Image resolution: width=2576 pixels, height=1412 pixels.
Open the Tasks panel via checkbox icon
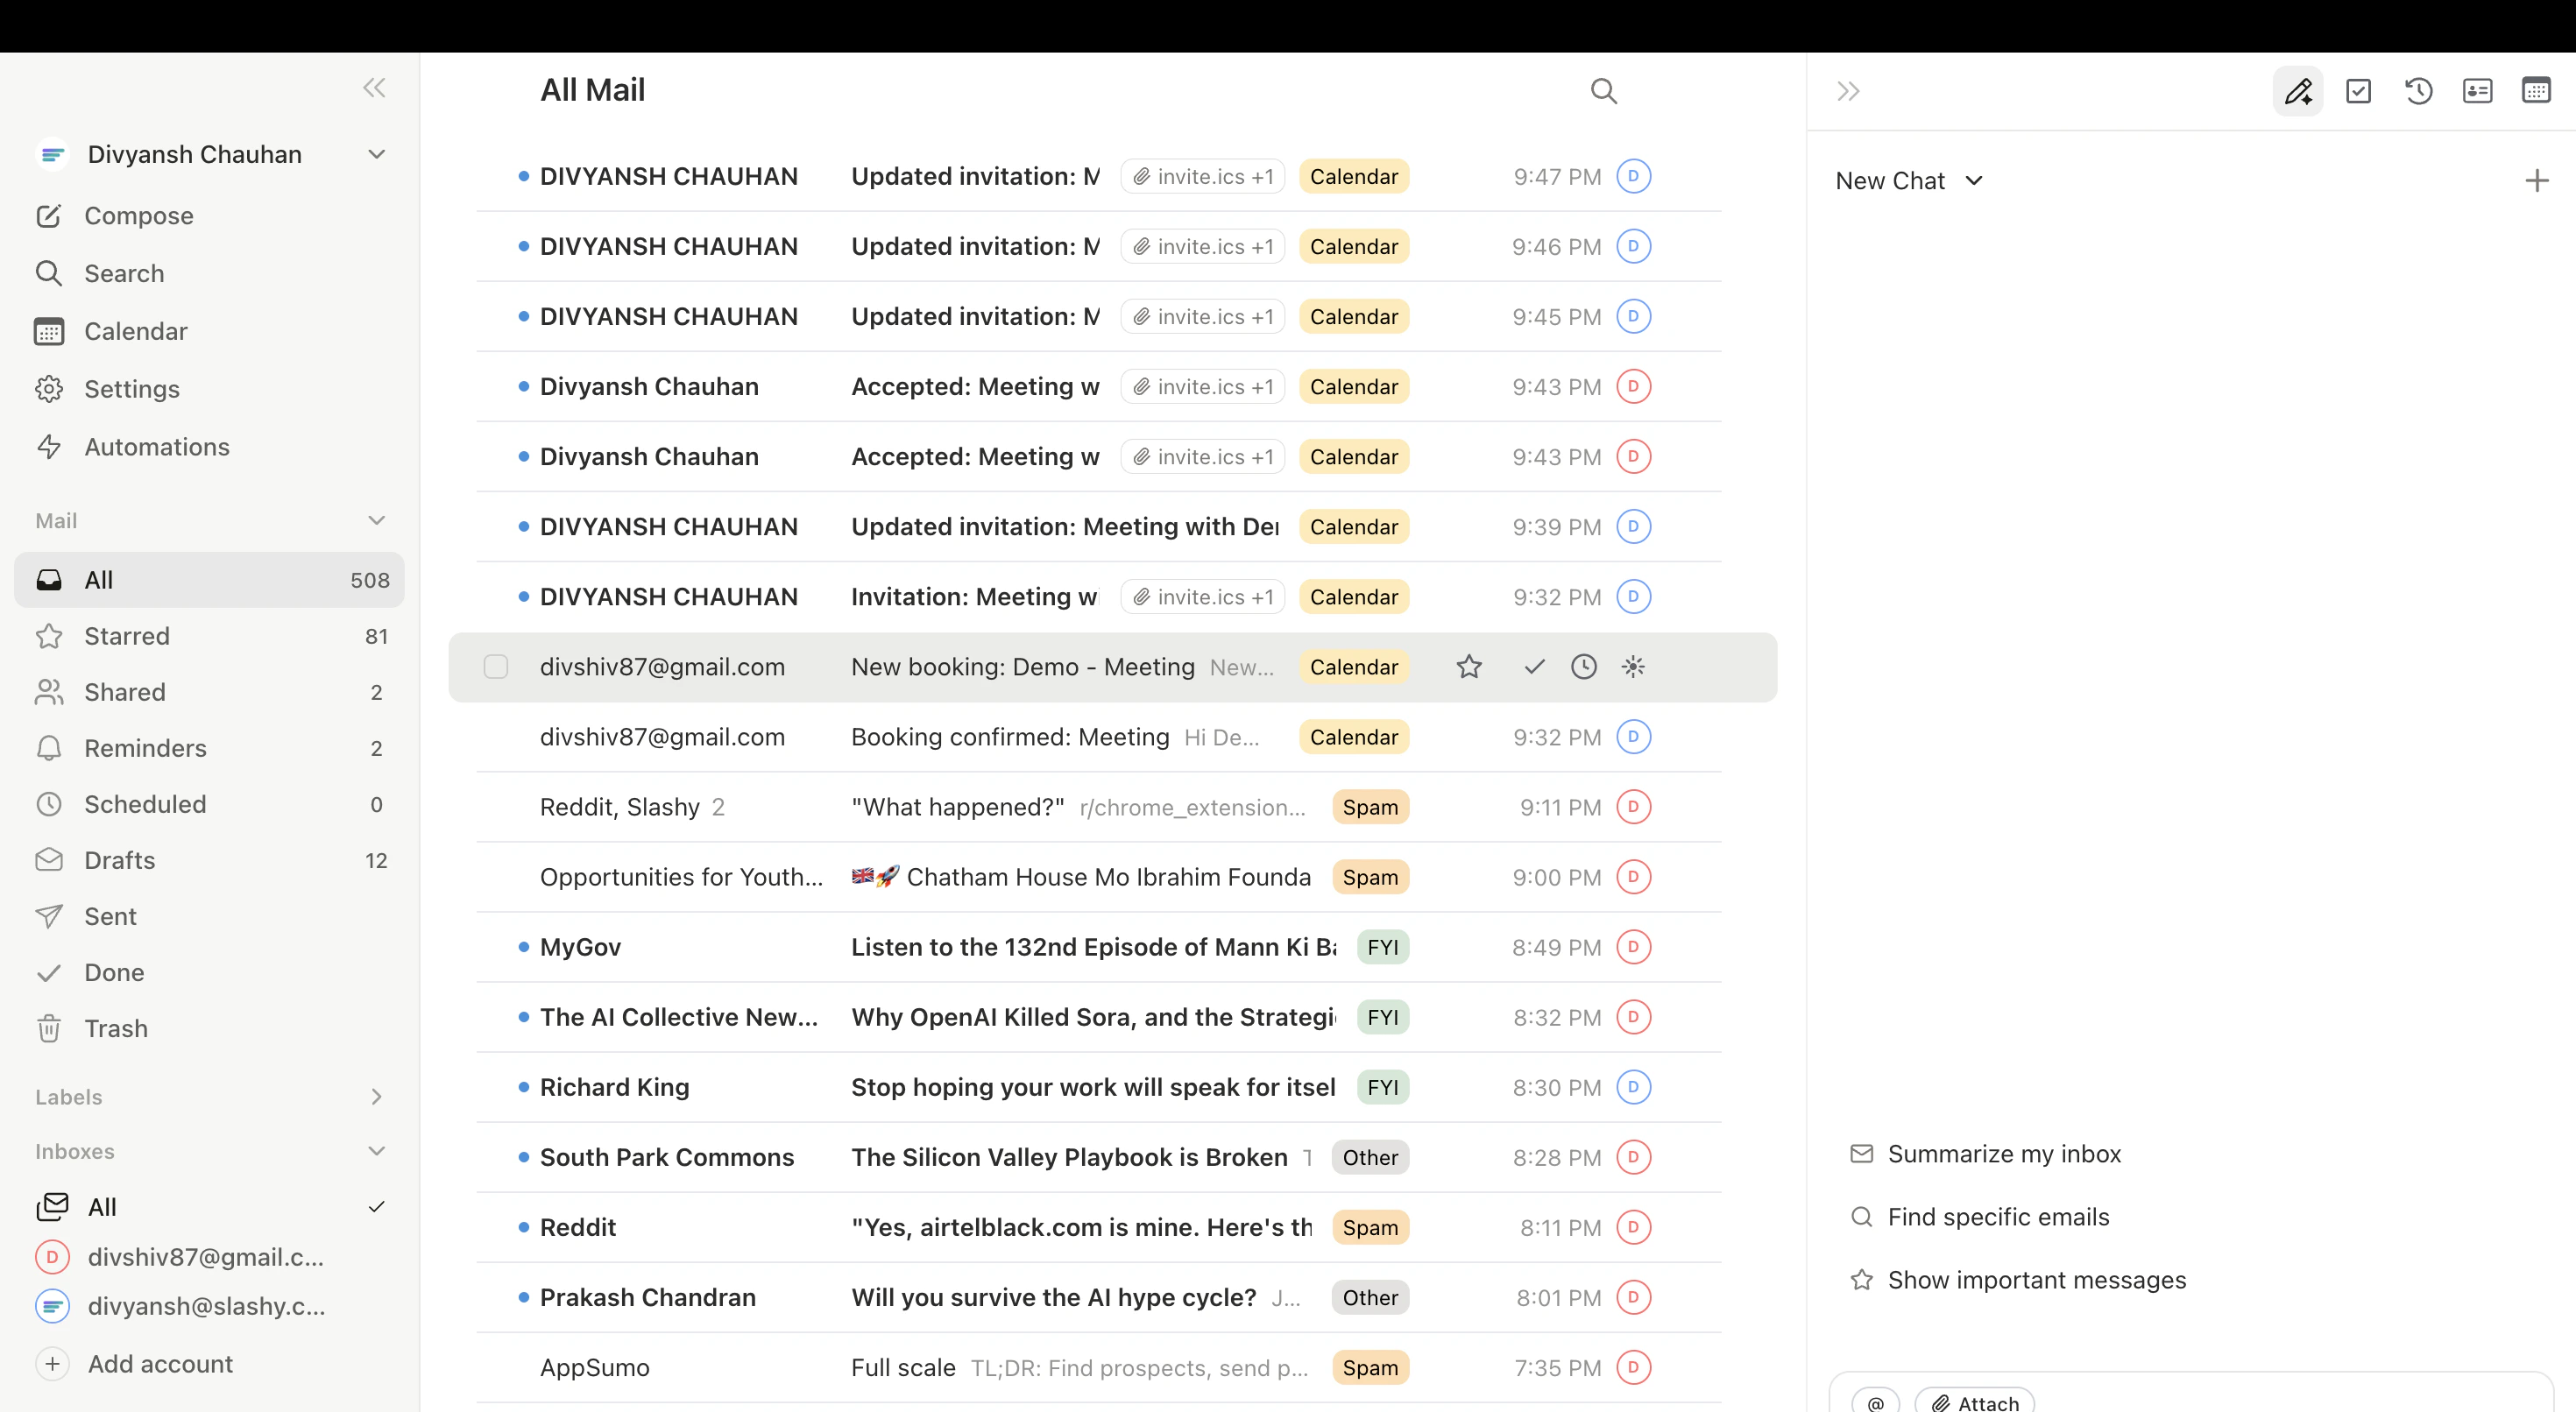pos(2359,91)
